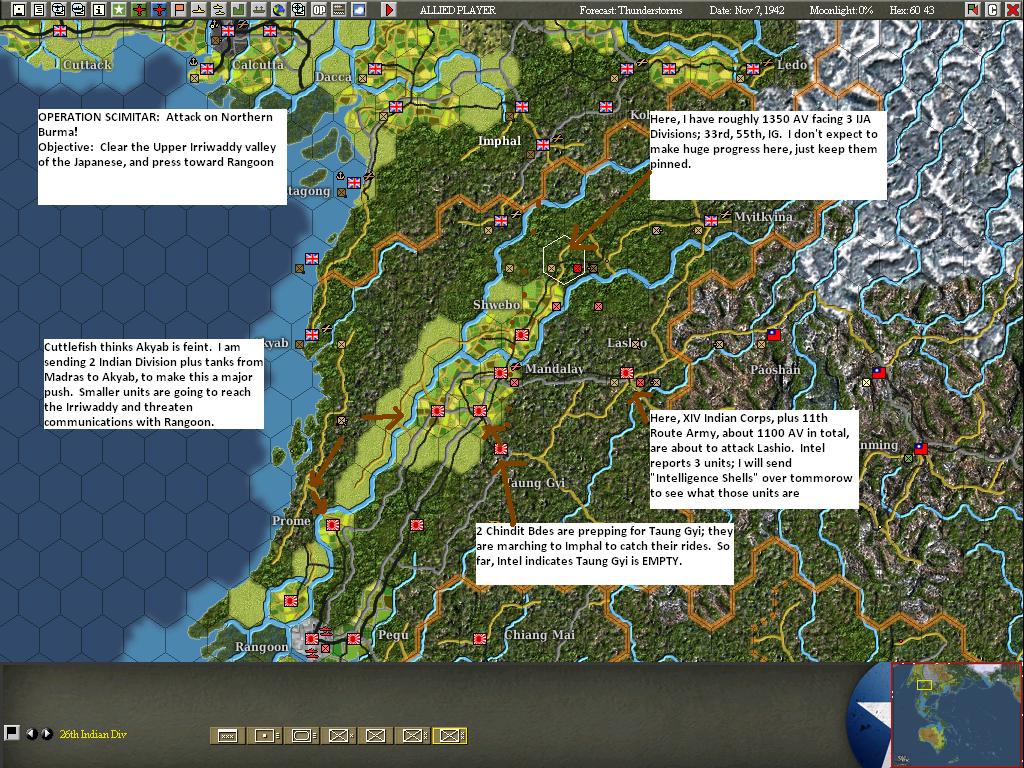Click the Imphal city label
Image resolution: width=1024 pixels, height=768 pixels.
500,140
